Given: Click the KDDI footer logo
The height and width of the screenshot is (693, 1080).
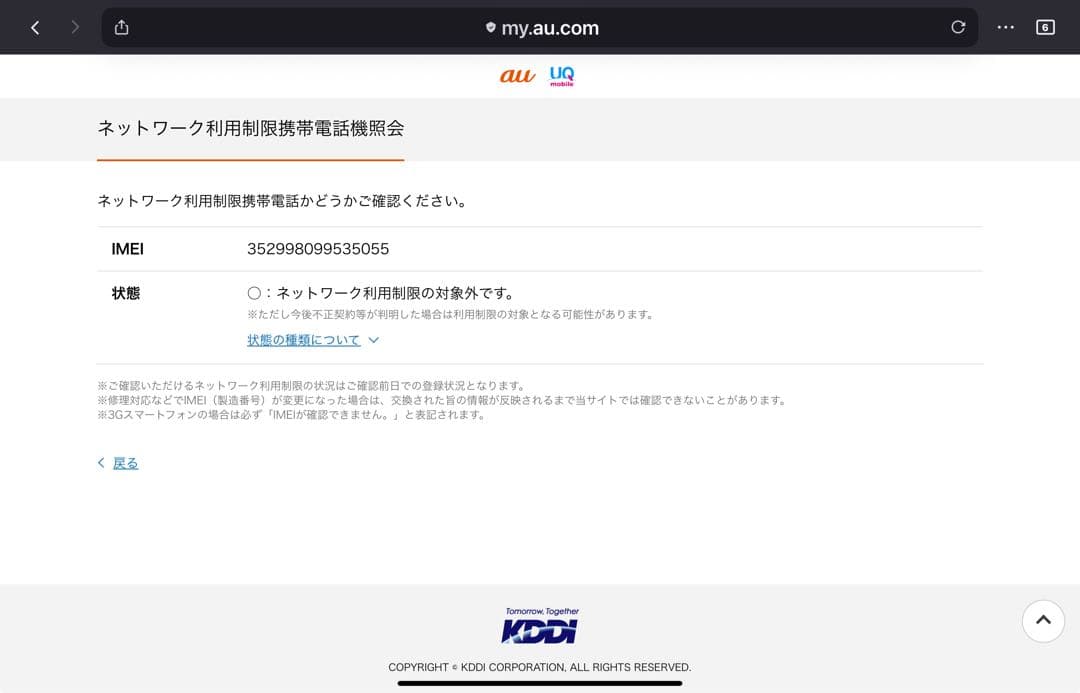Looking at the screenshot, I should coord(540,627).
